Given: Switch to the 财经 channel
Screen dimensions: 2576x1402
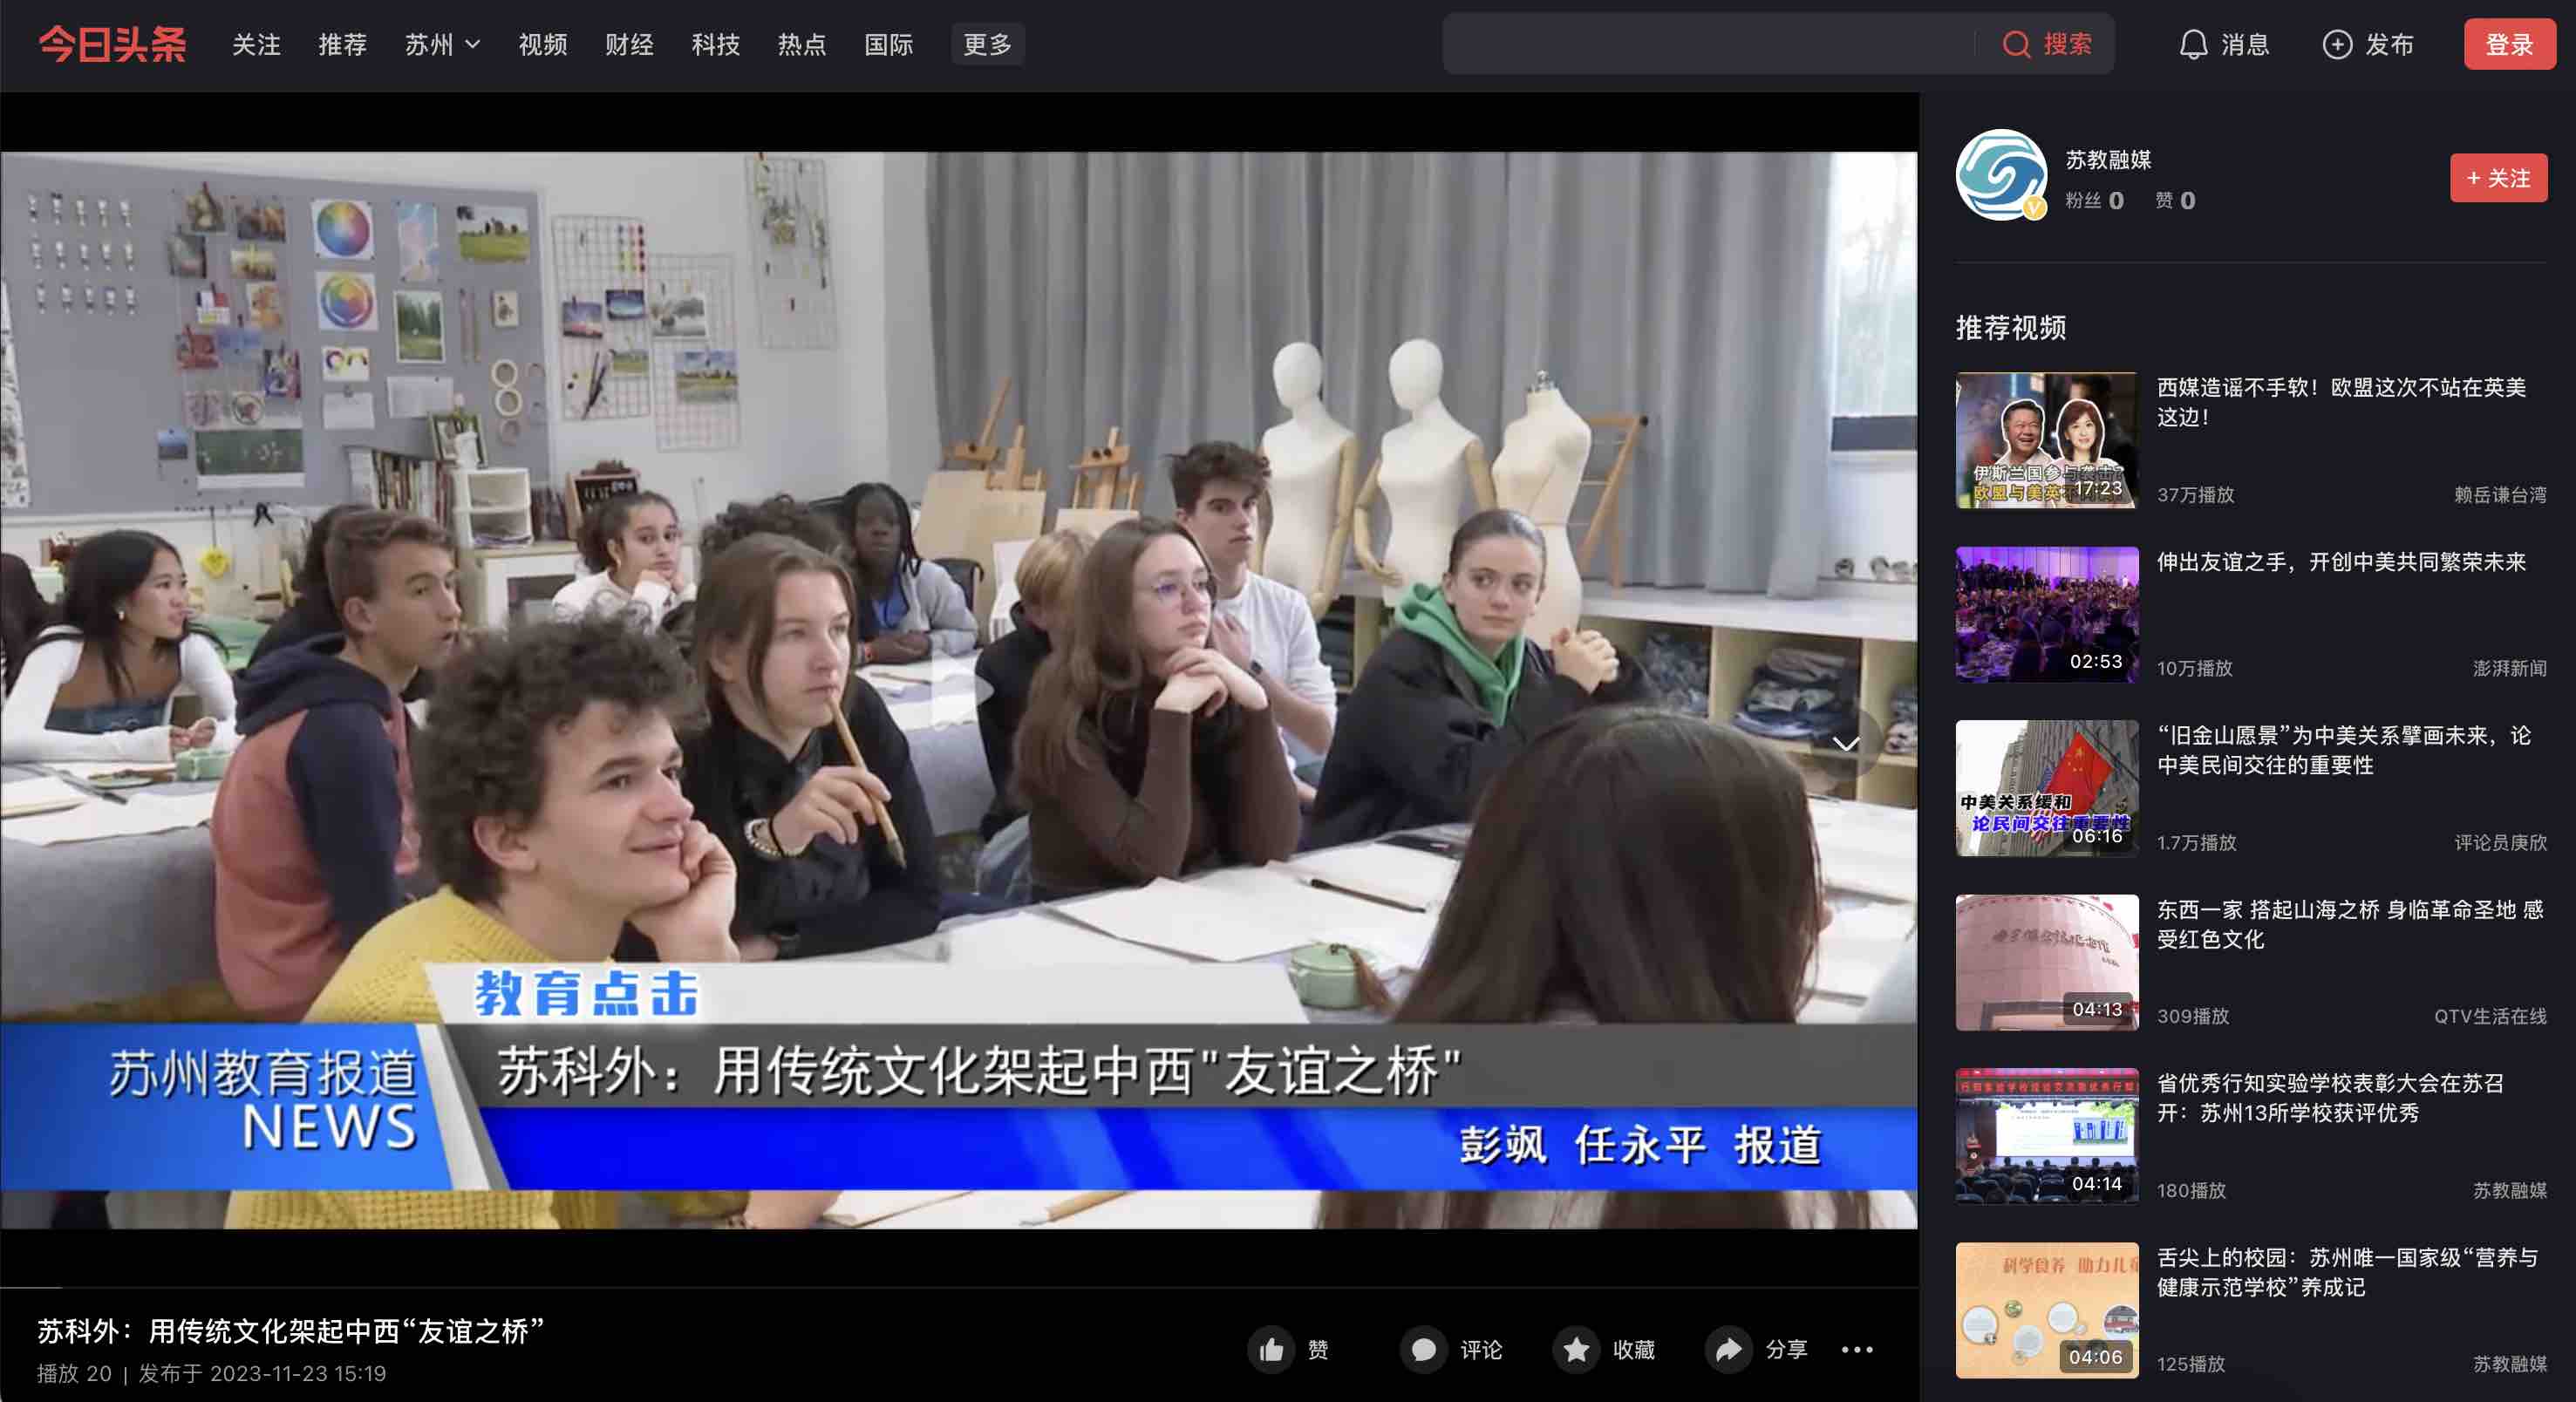Looking at the screenshot, I should [629, 44].
